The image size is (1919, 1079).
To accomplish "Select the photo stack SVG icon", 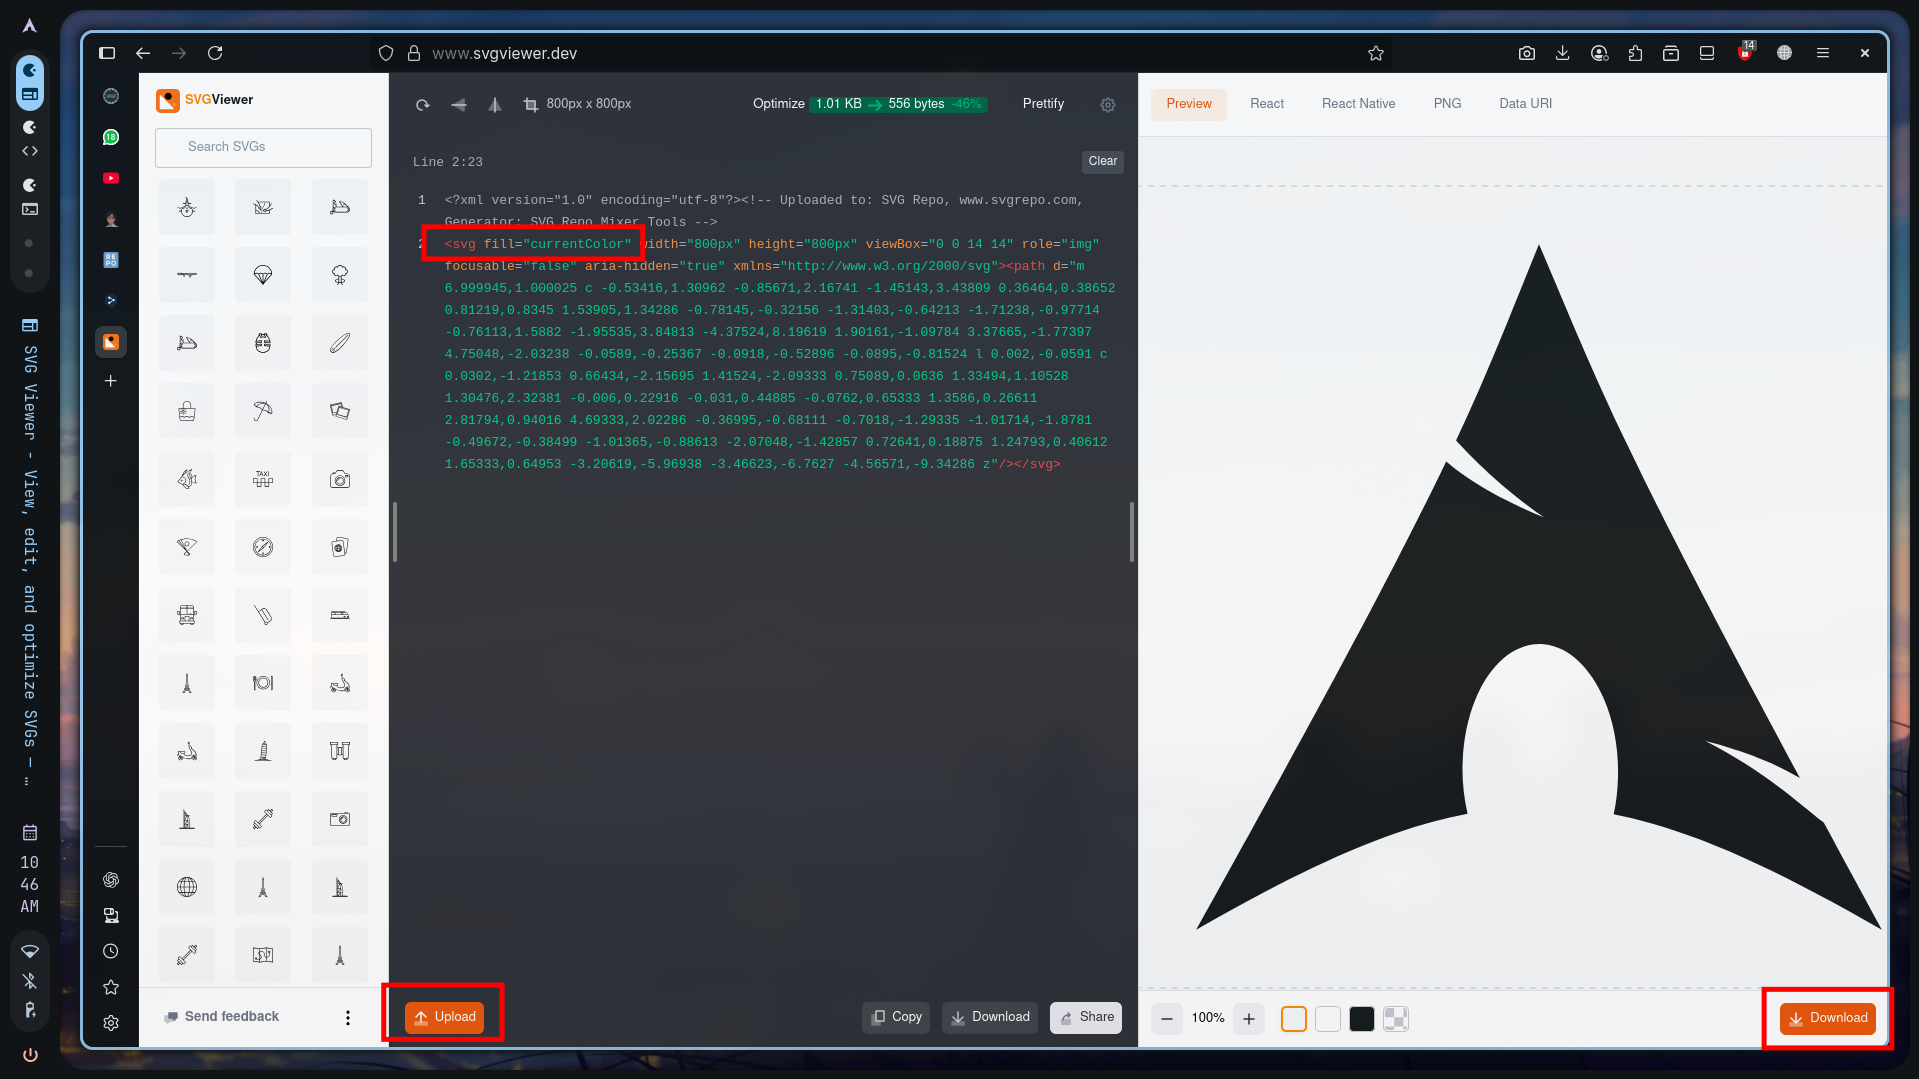I will (340, 411).
